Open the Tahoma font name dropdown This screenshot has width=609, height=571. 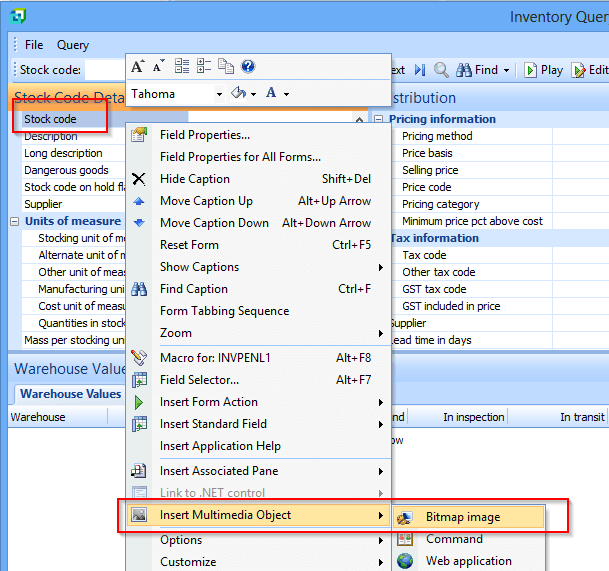(219, 94)
